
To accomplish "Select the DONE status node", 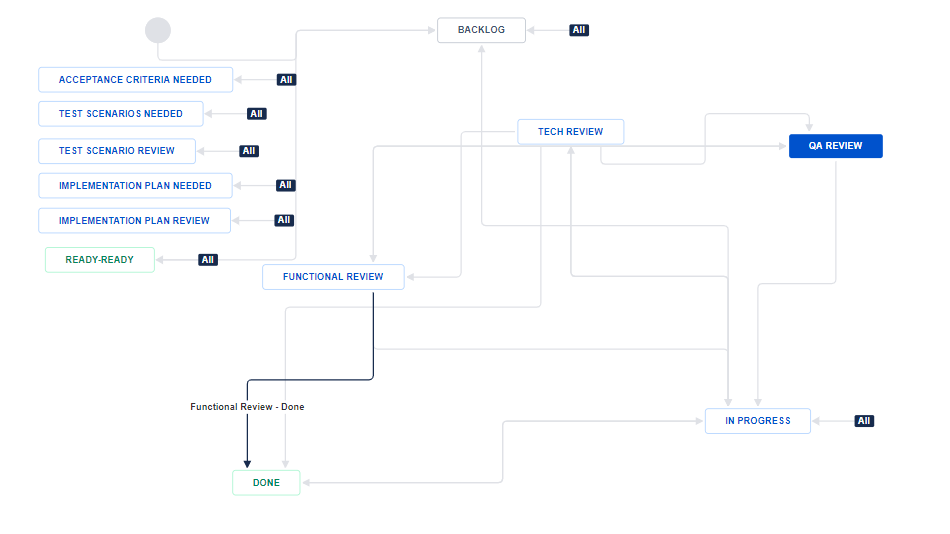I will pyautogui.click(x=267, y=483).
